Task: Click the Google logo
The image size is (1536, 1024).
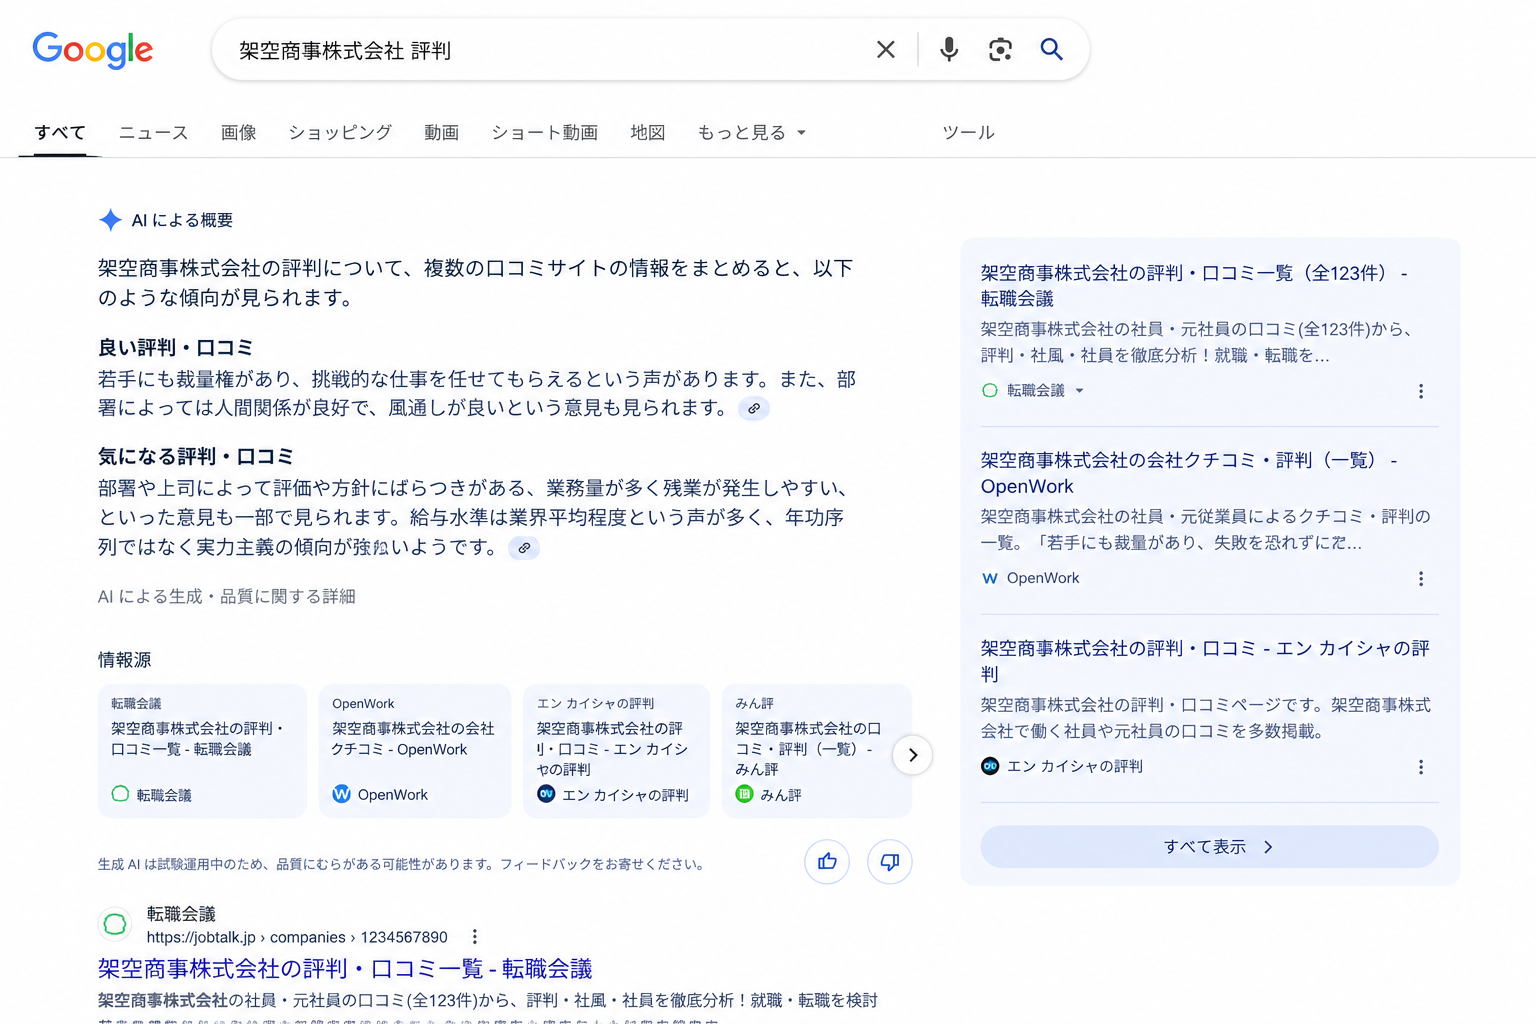Action: 92,49
